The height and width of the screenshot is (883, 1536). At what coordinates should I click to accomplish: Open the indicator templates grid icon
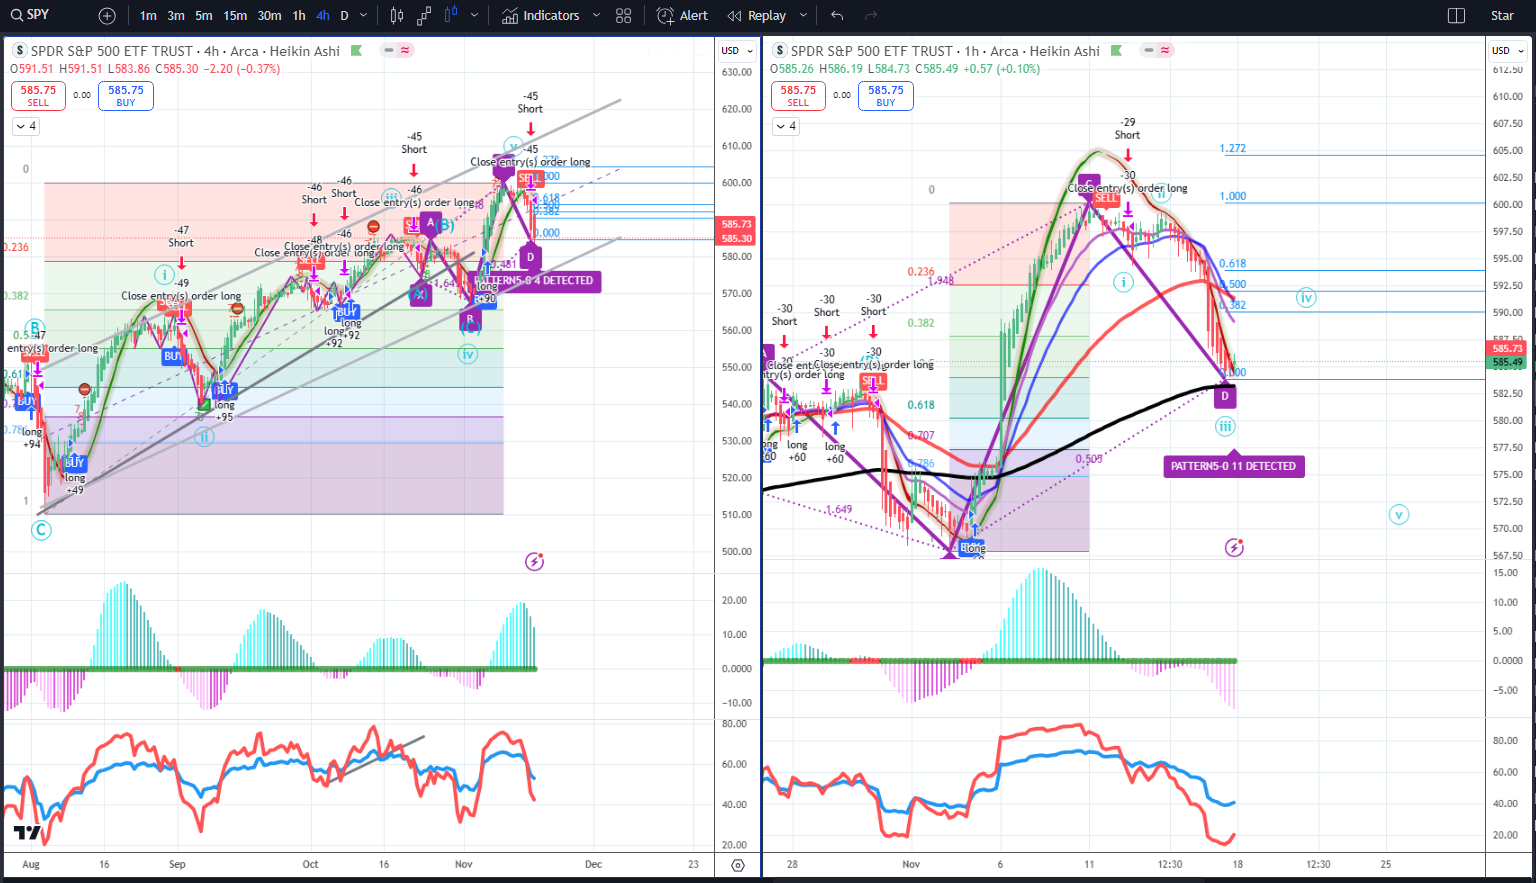(x=624, y=16)
